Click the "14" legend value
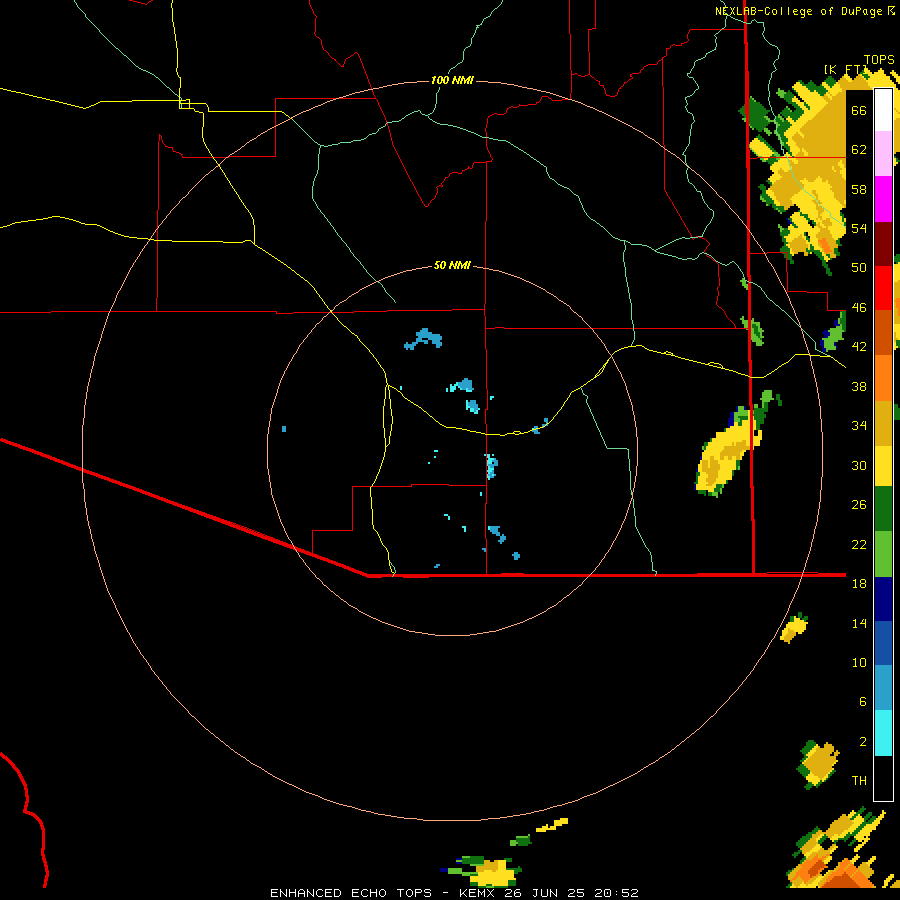900x900 pixels. click(859, 623)
